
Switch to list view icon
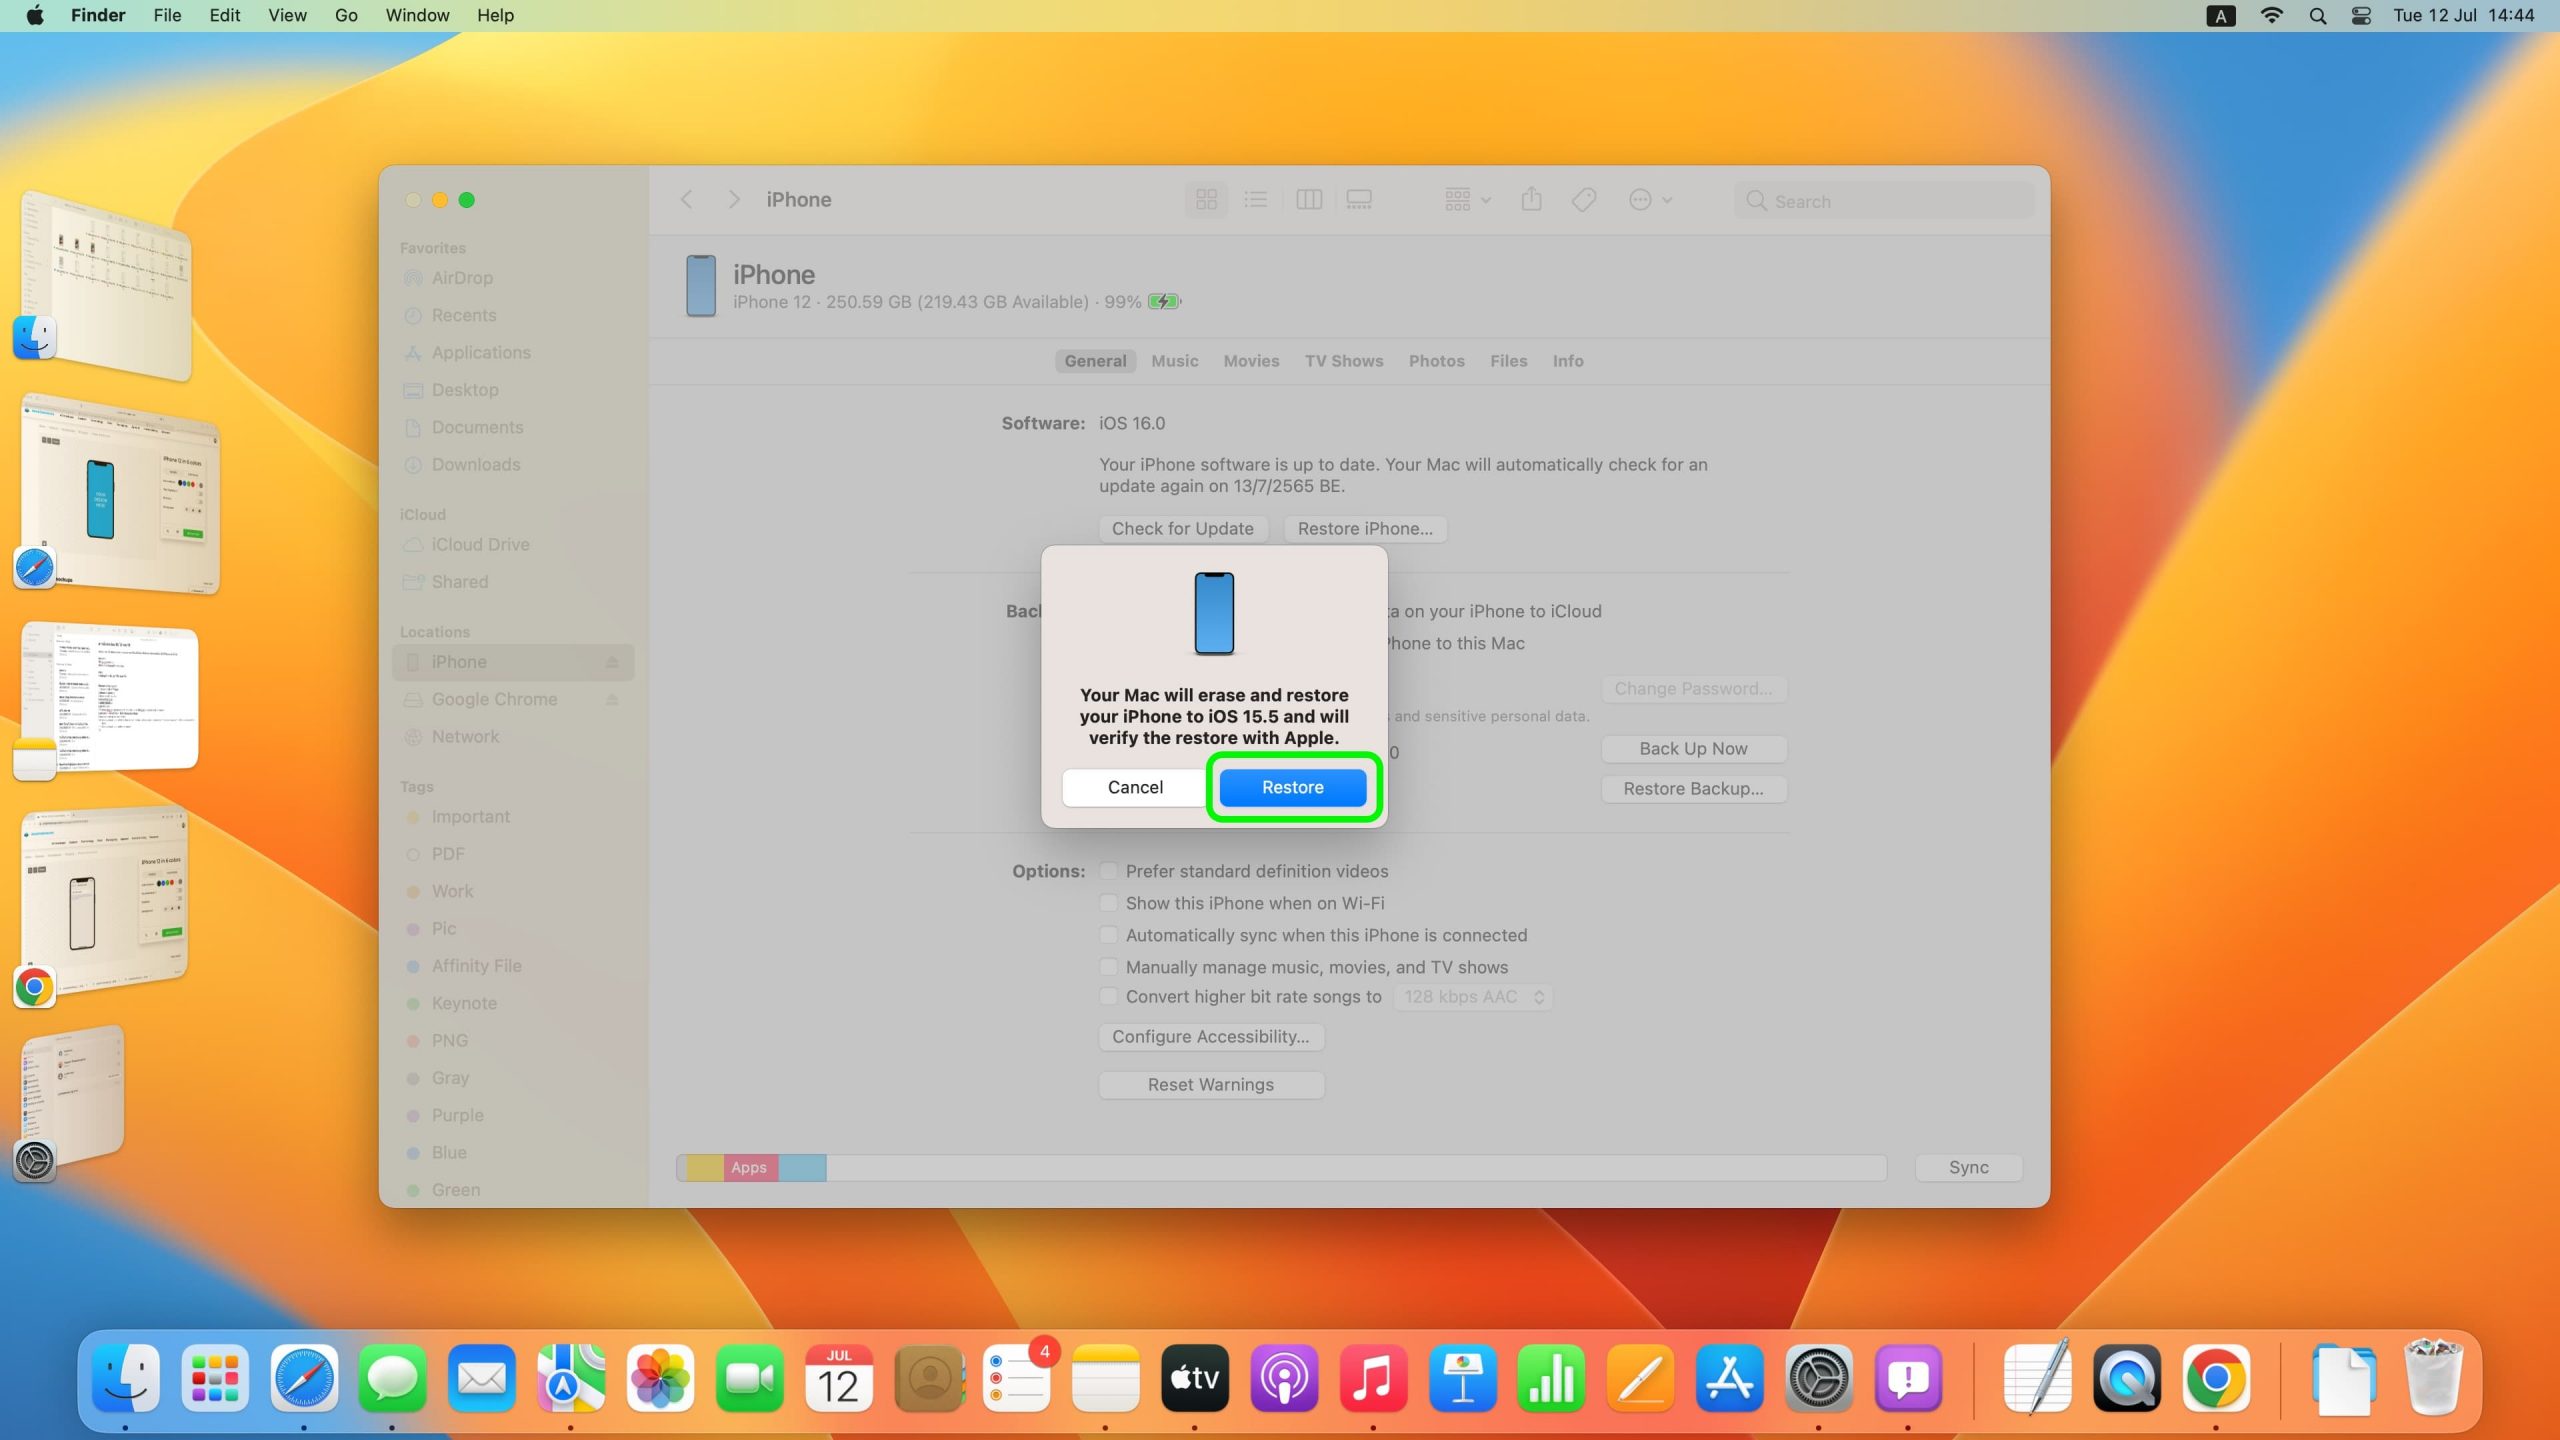[x=1255, y=200]
